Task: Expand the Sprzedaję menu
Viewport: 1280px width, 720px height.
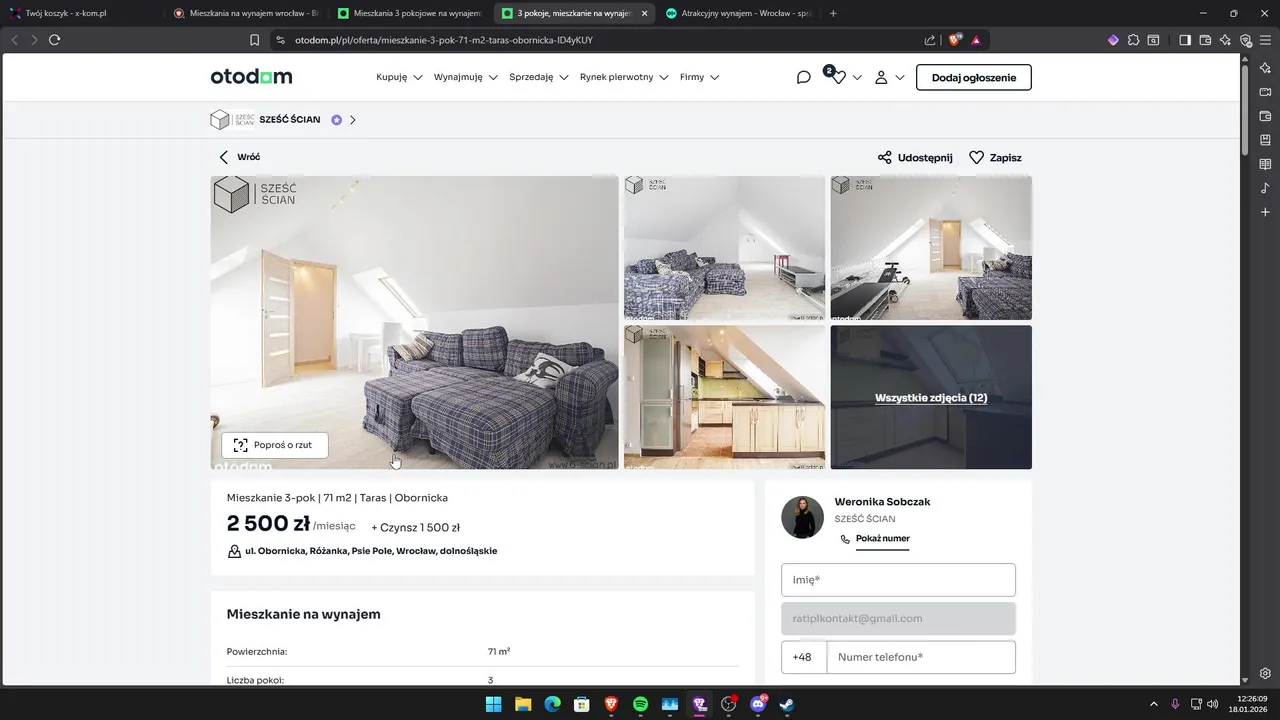Action: pos(538,77)
